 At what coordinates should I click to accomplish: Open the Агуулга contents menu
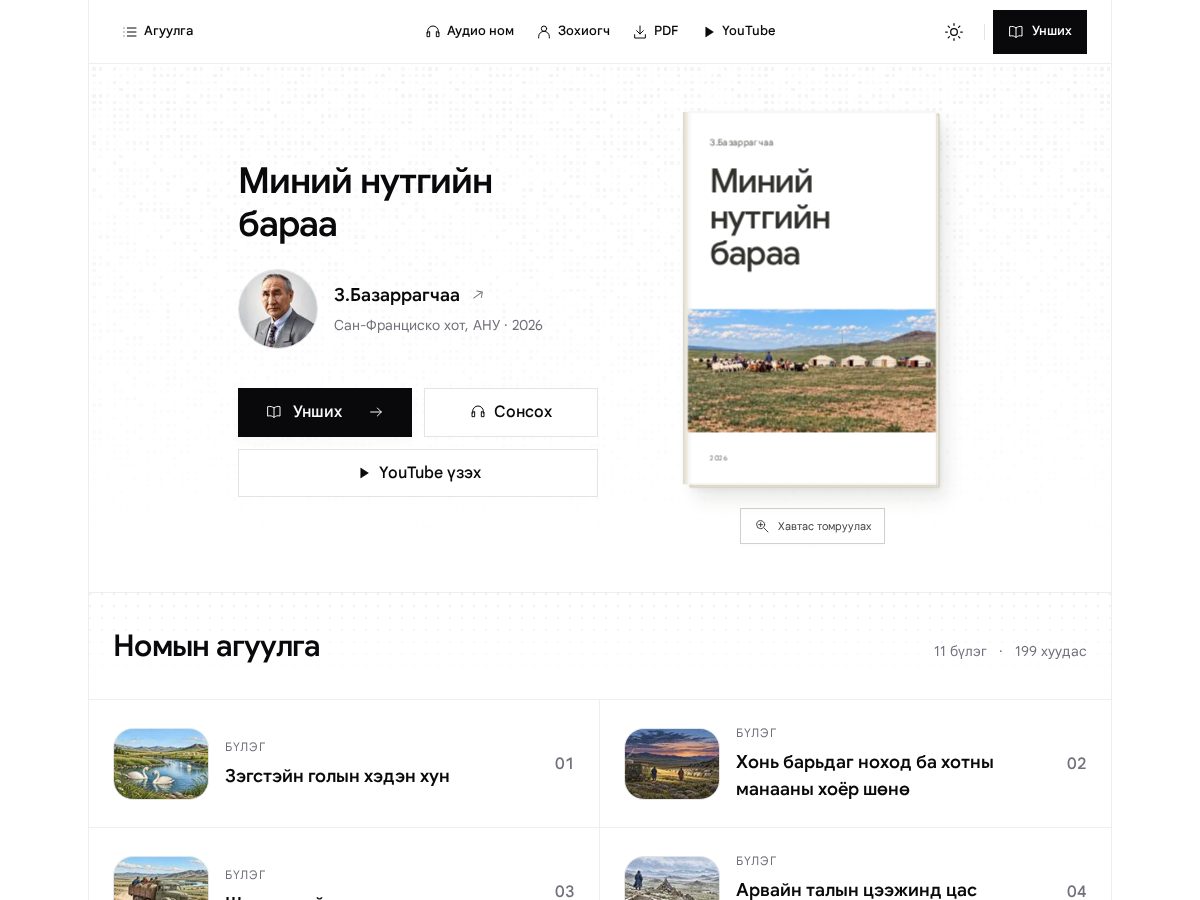(x=158, y=31)
